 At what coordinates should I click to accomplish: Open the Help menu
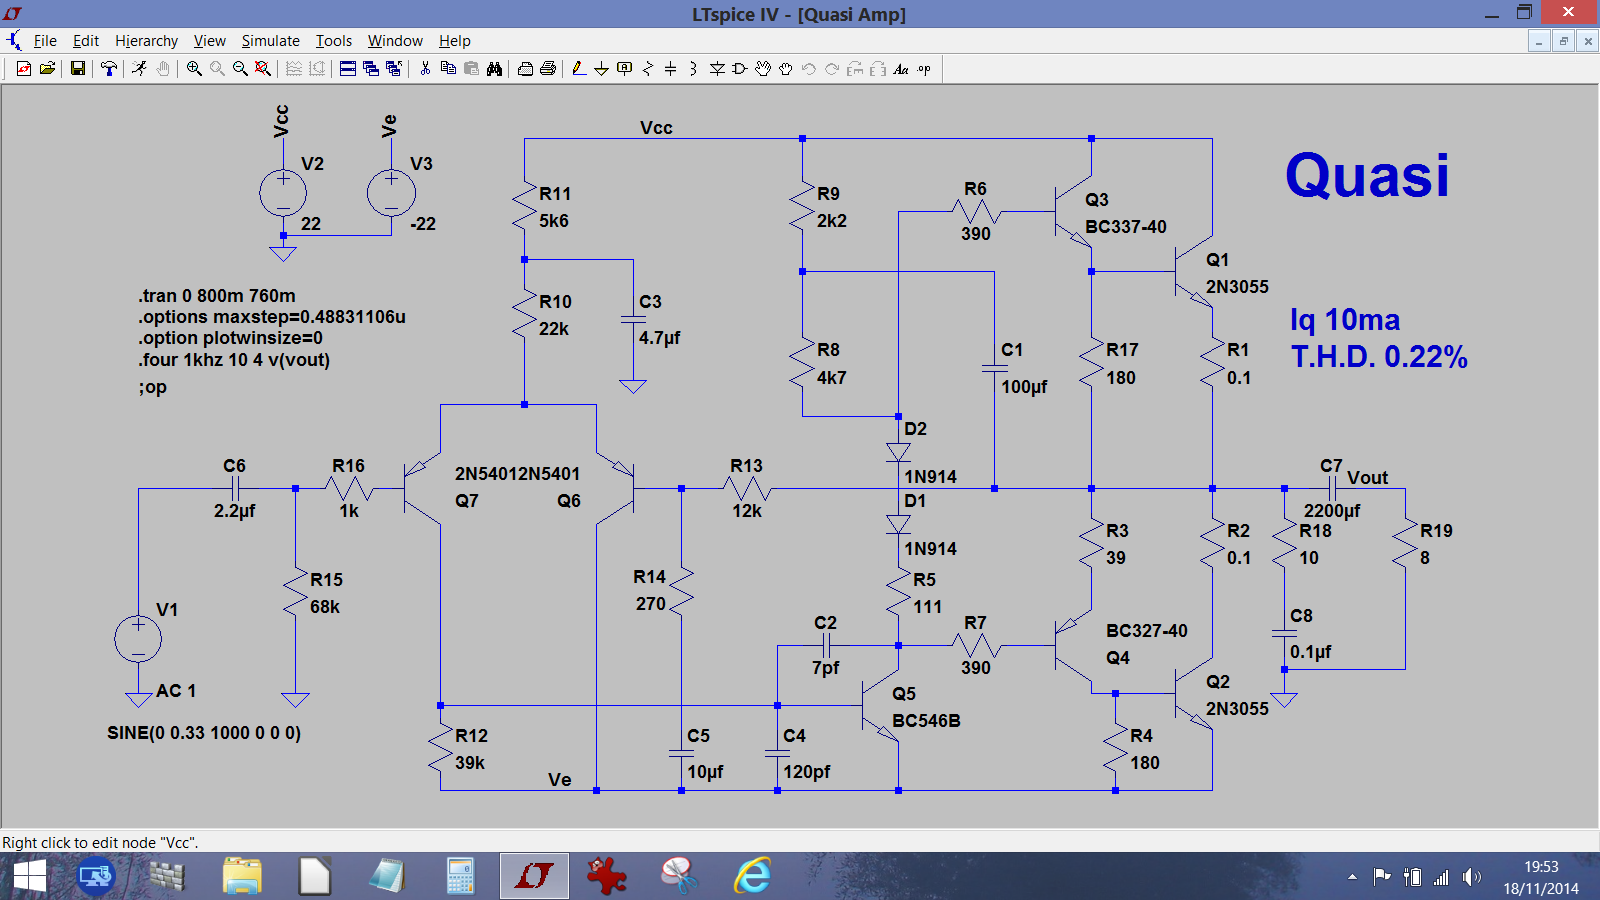455,41
